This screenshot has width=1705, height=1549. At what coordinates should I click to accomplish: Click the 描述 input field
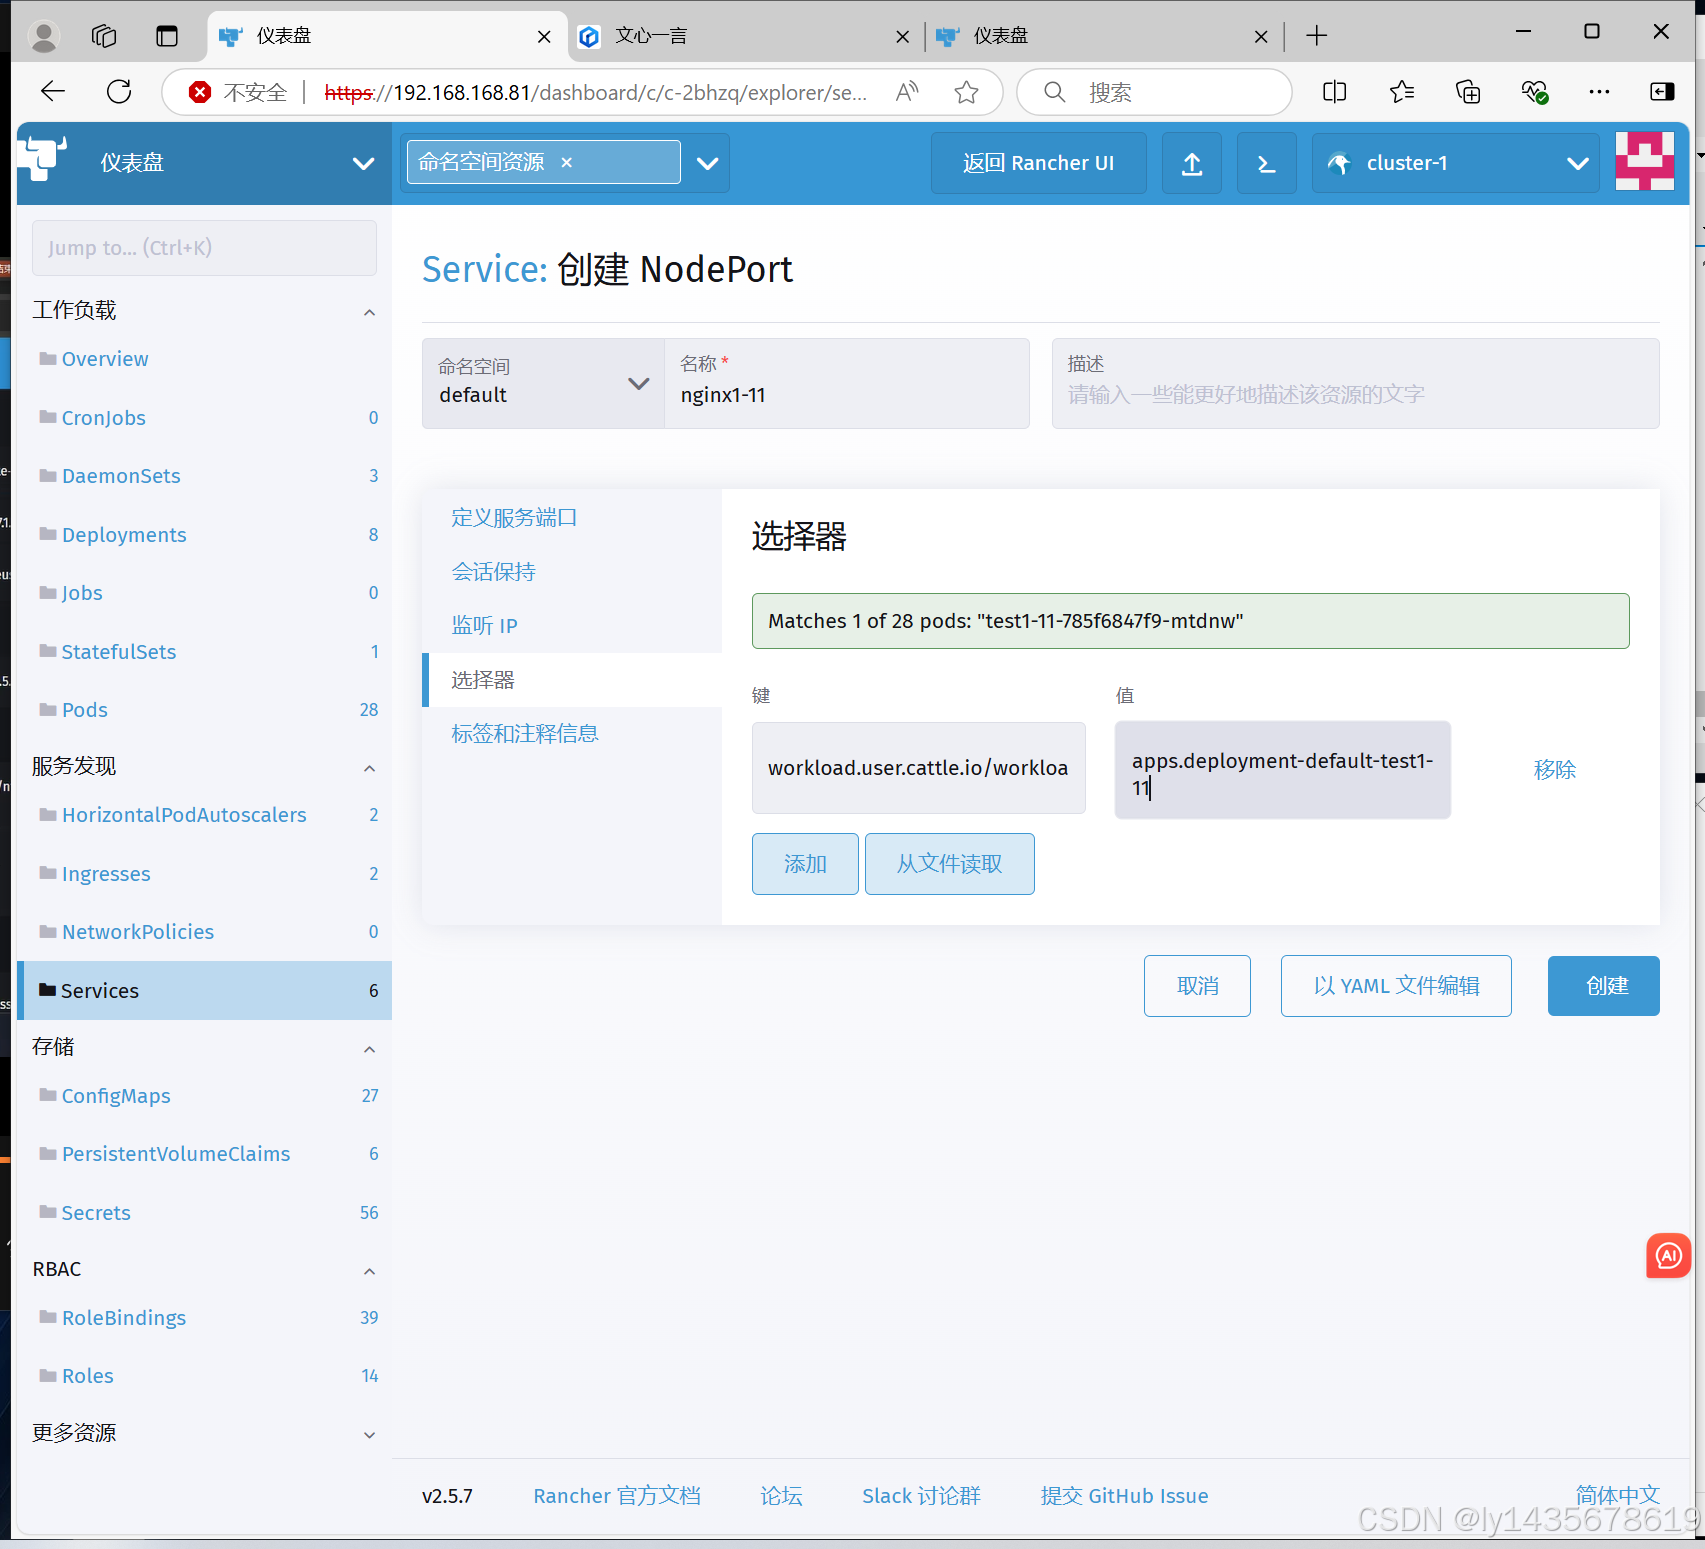(1355, 383)
